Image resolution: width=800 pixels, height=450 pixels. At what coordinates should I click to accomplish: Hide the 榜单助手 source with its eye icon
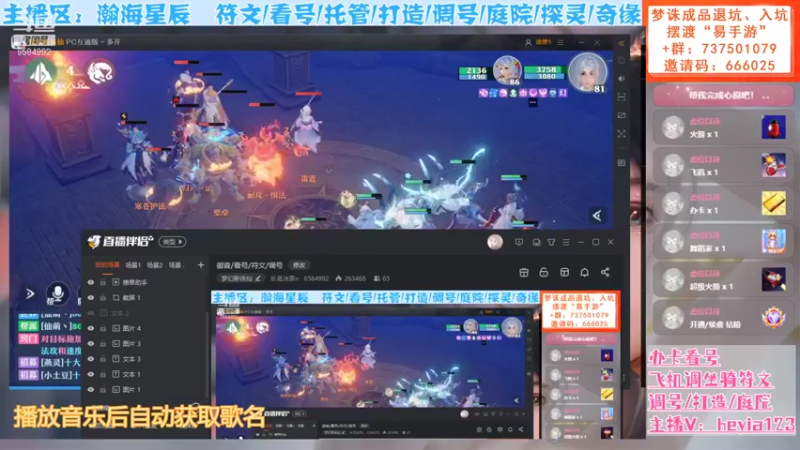click(91, 282)
